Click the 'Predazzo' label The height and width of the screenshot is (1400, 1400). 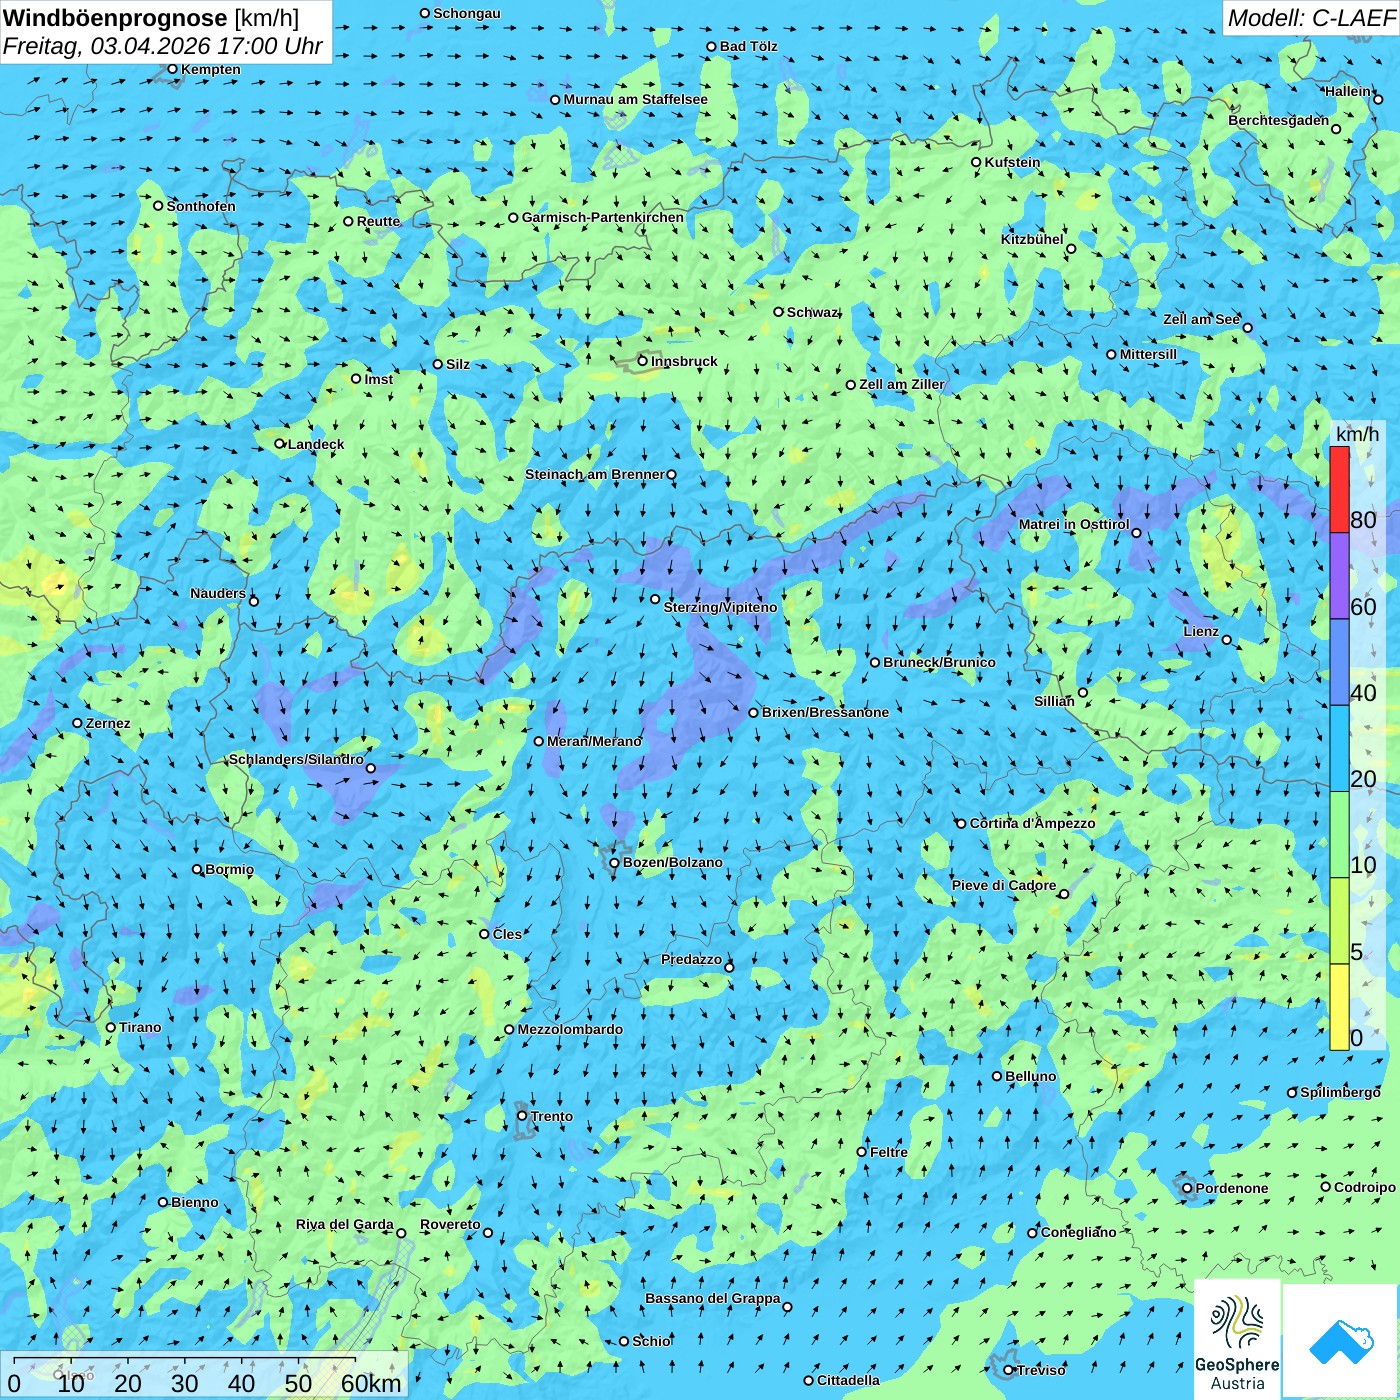click(x=691, y=959)
